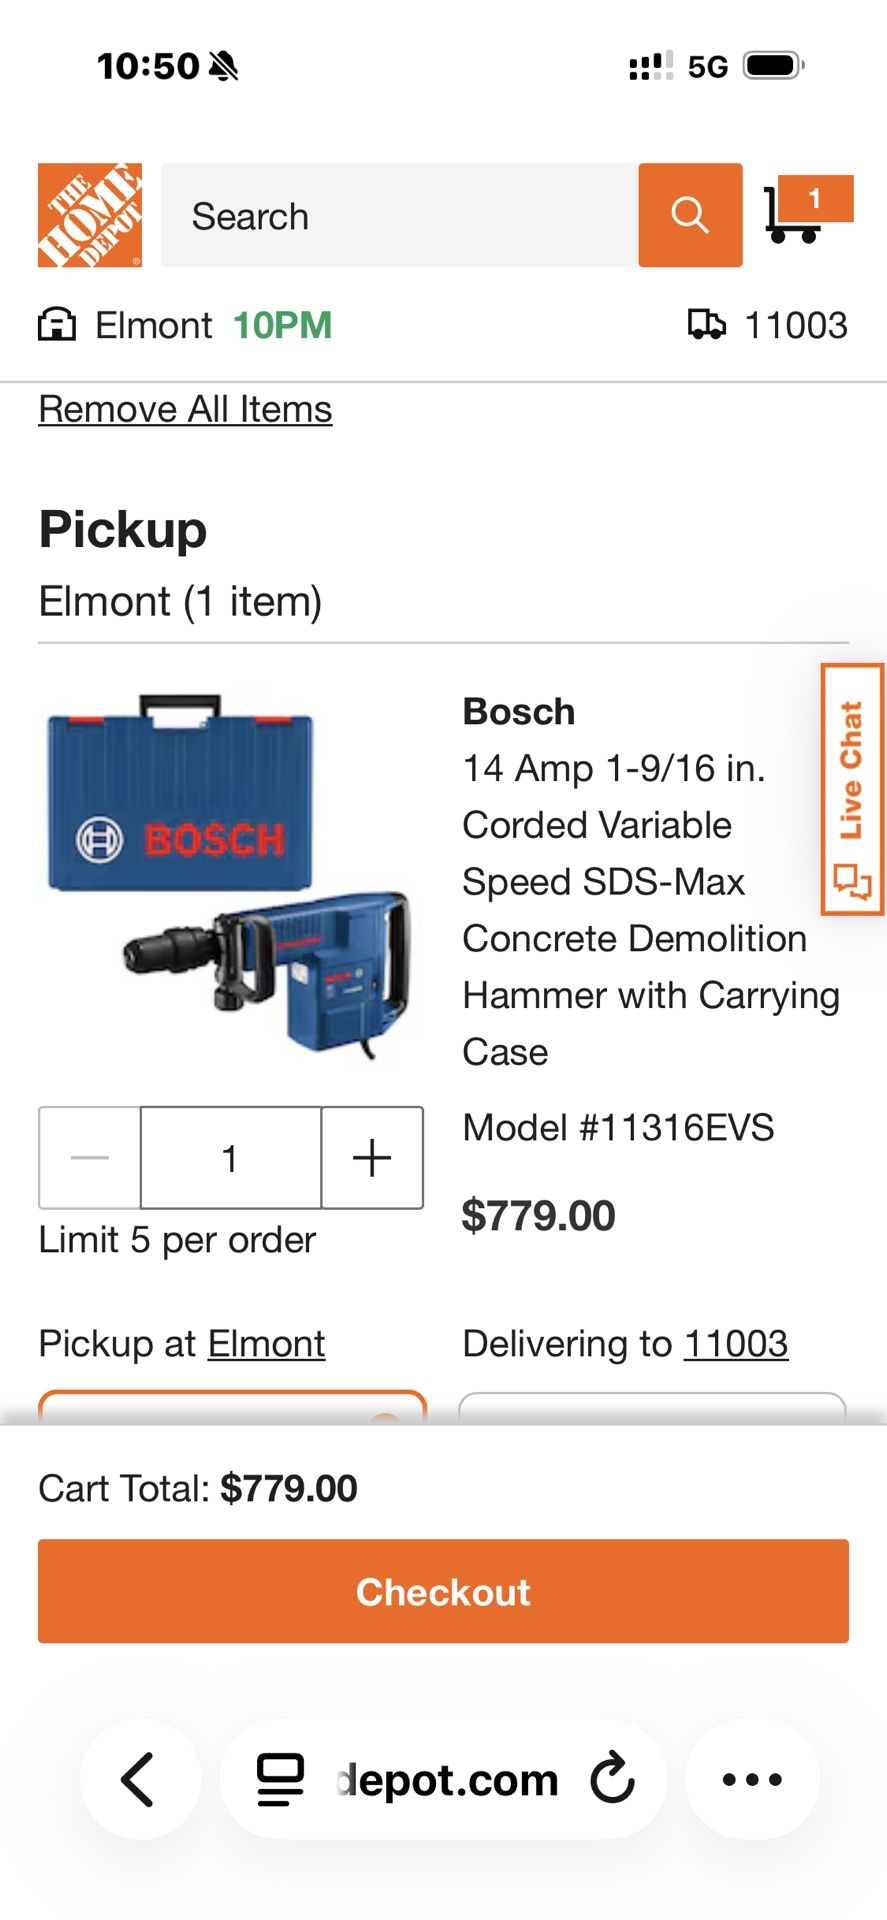Tap the delivery truck icon
Screen dimensions: 887x1920
707,325
